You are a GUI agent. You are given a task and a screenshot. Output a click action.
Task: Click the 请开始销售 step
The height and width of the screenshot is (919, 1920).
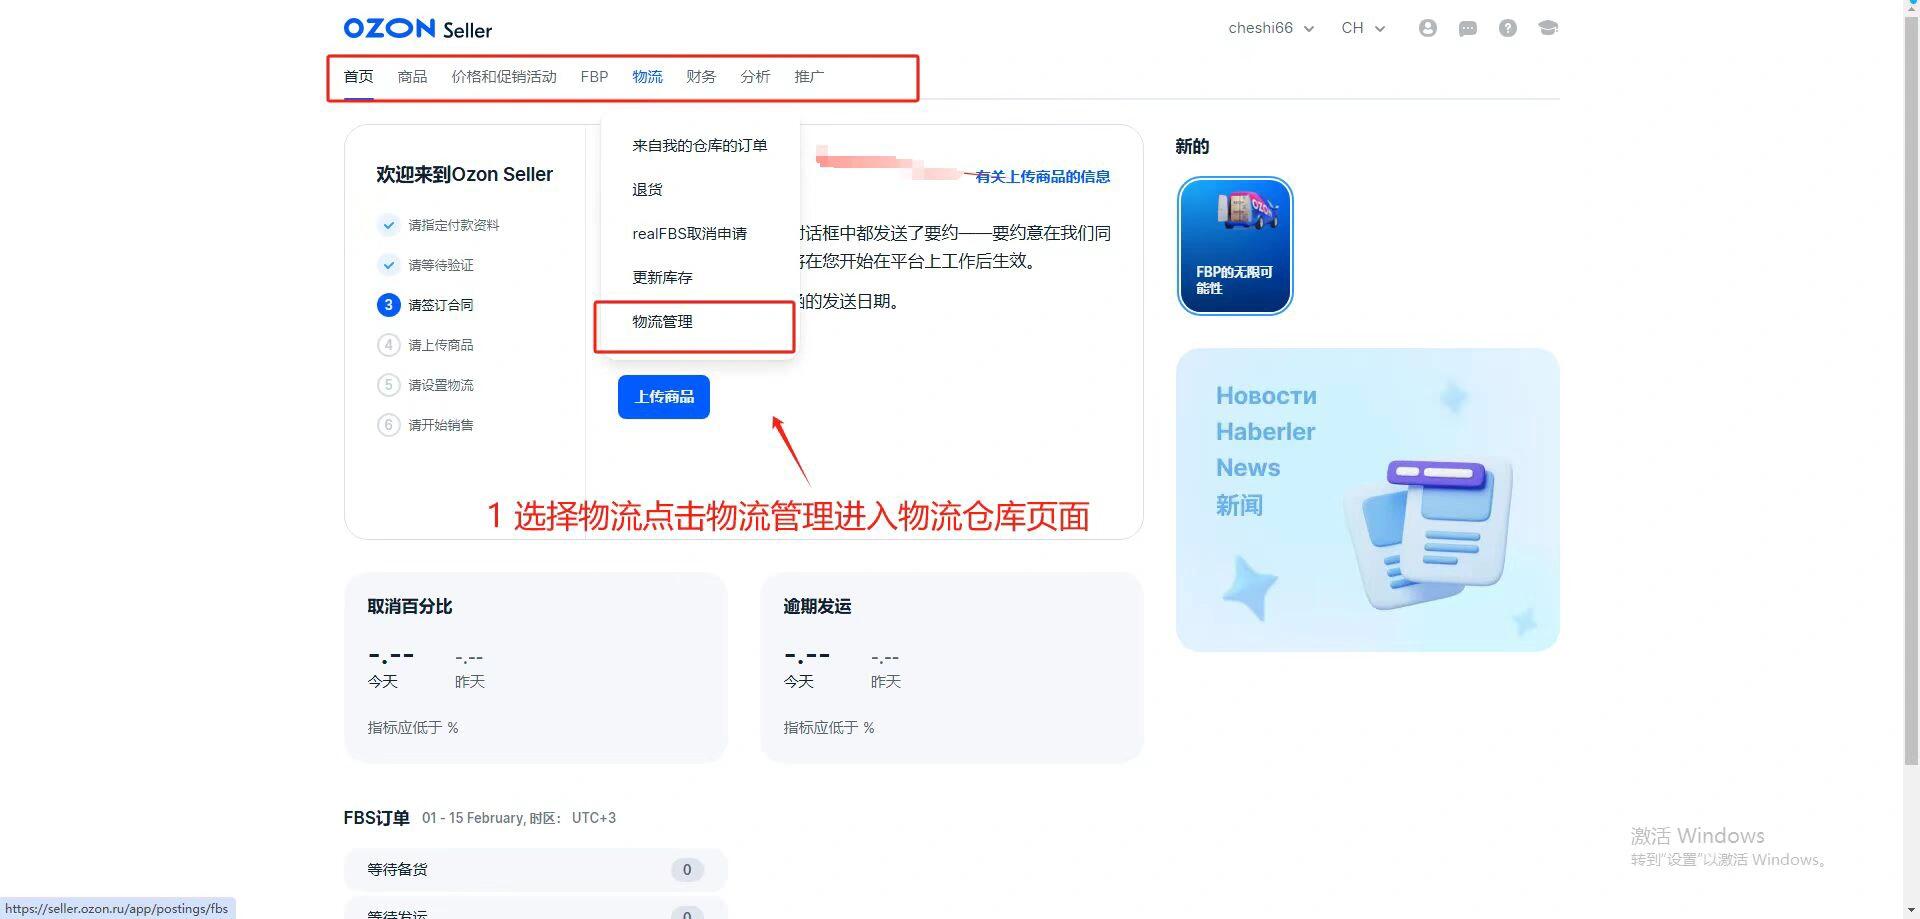441,425
